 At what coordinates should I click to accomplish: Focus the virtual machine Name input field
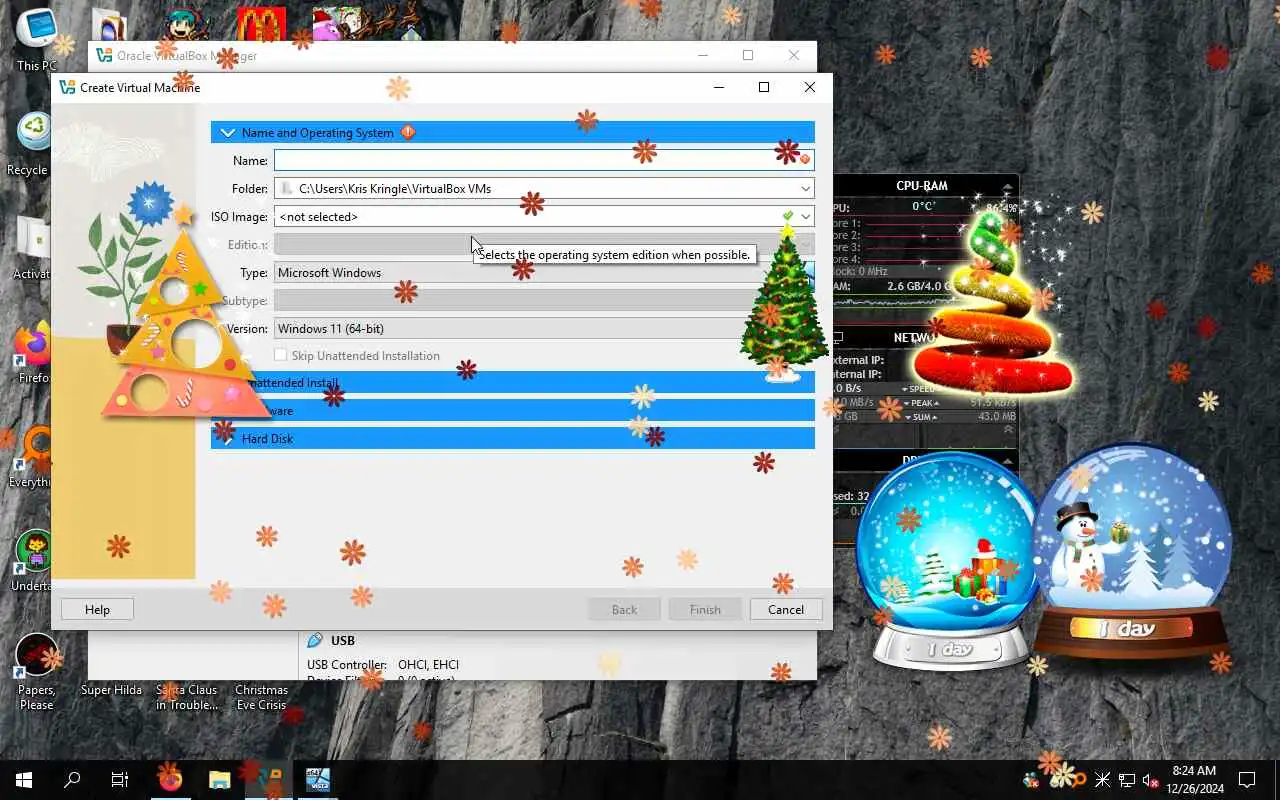pos(544,160)
